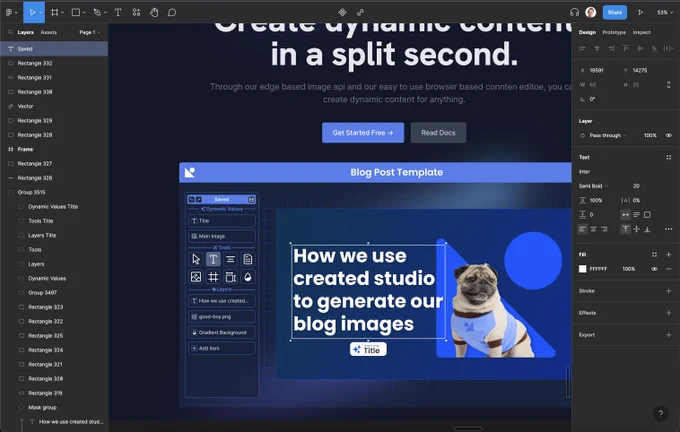Select the Hand tool

click(154, 13)
